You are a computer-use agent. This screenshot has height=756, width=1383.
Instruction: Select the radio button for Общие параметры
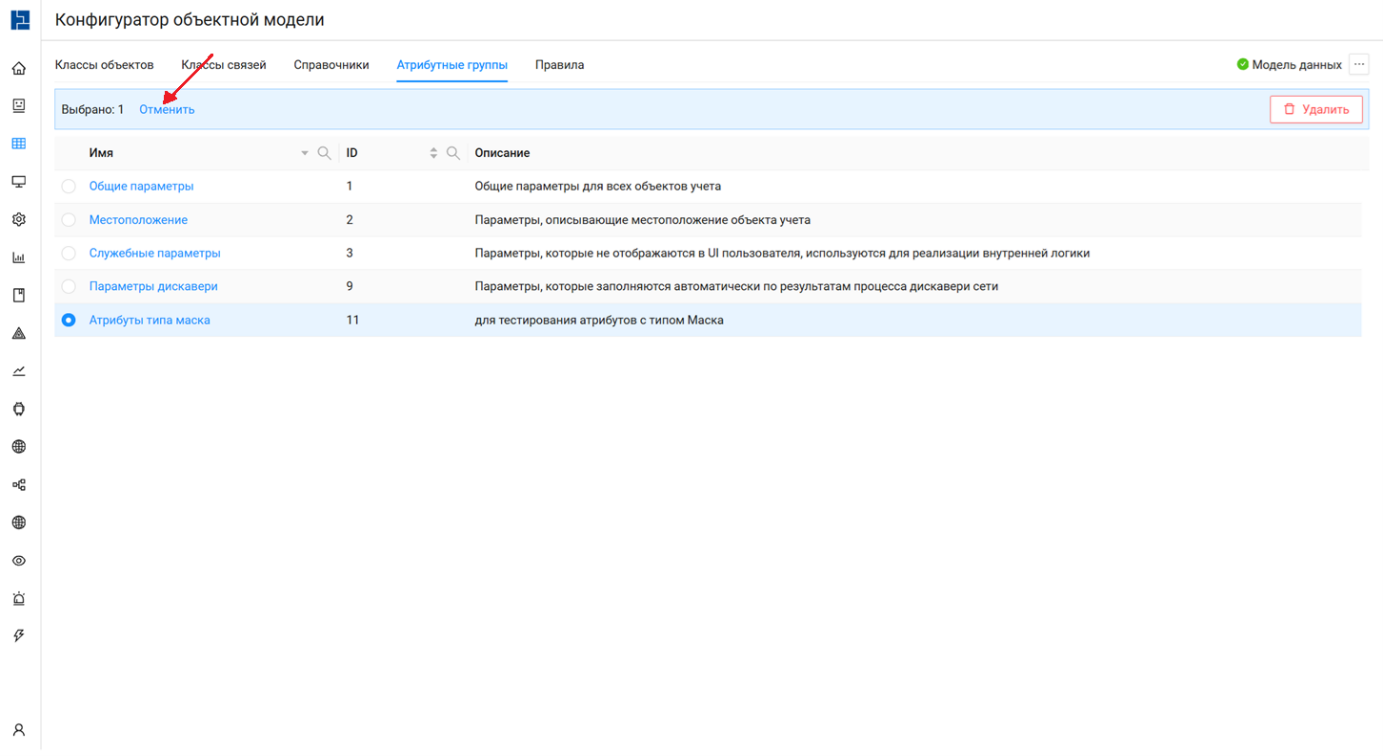pos(68,187)
